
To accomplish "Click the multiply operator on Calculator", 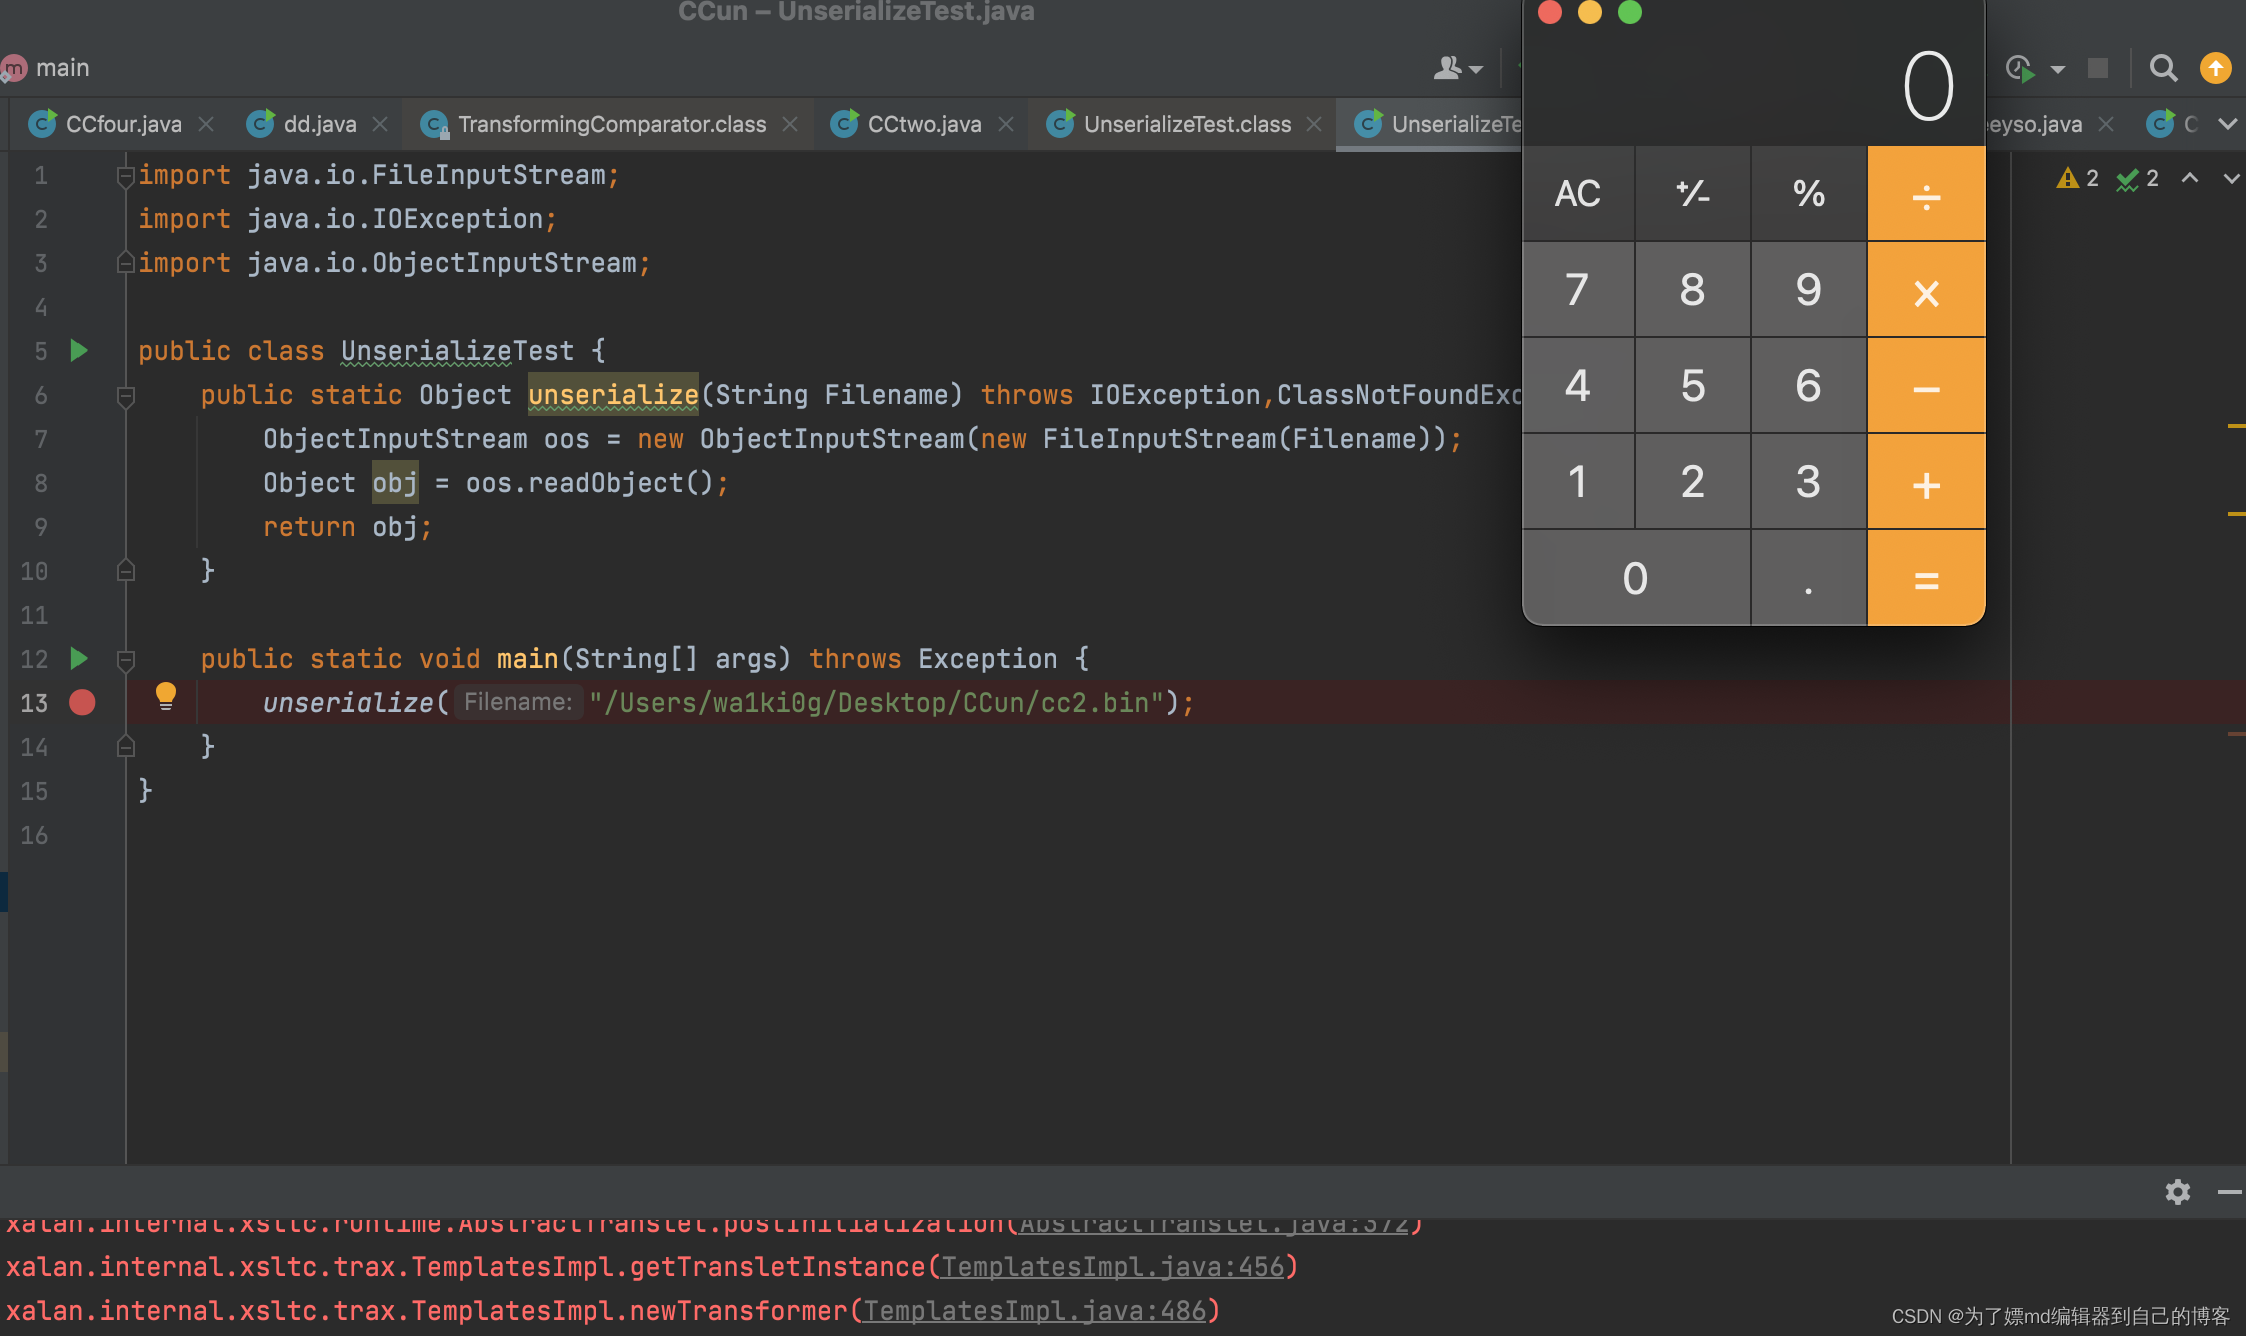I will [1926, 290].
